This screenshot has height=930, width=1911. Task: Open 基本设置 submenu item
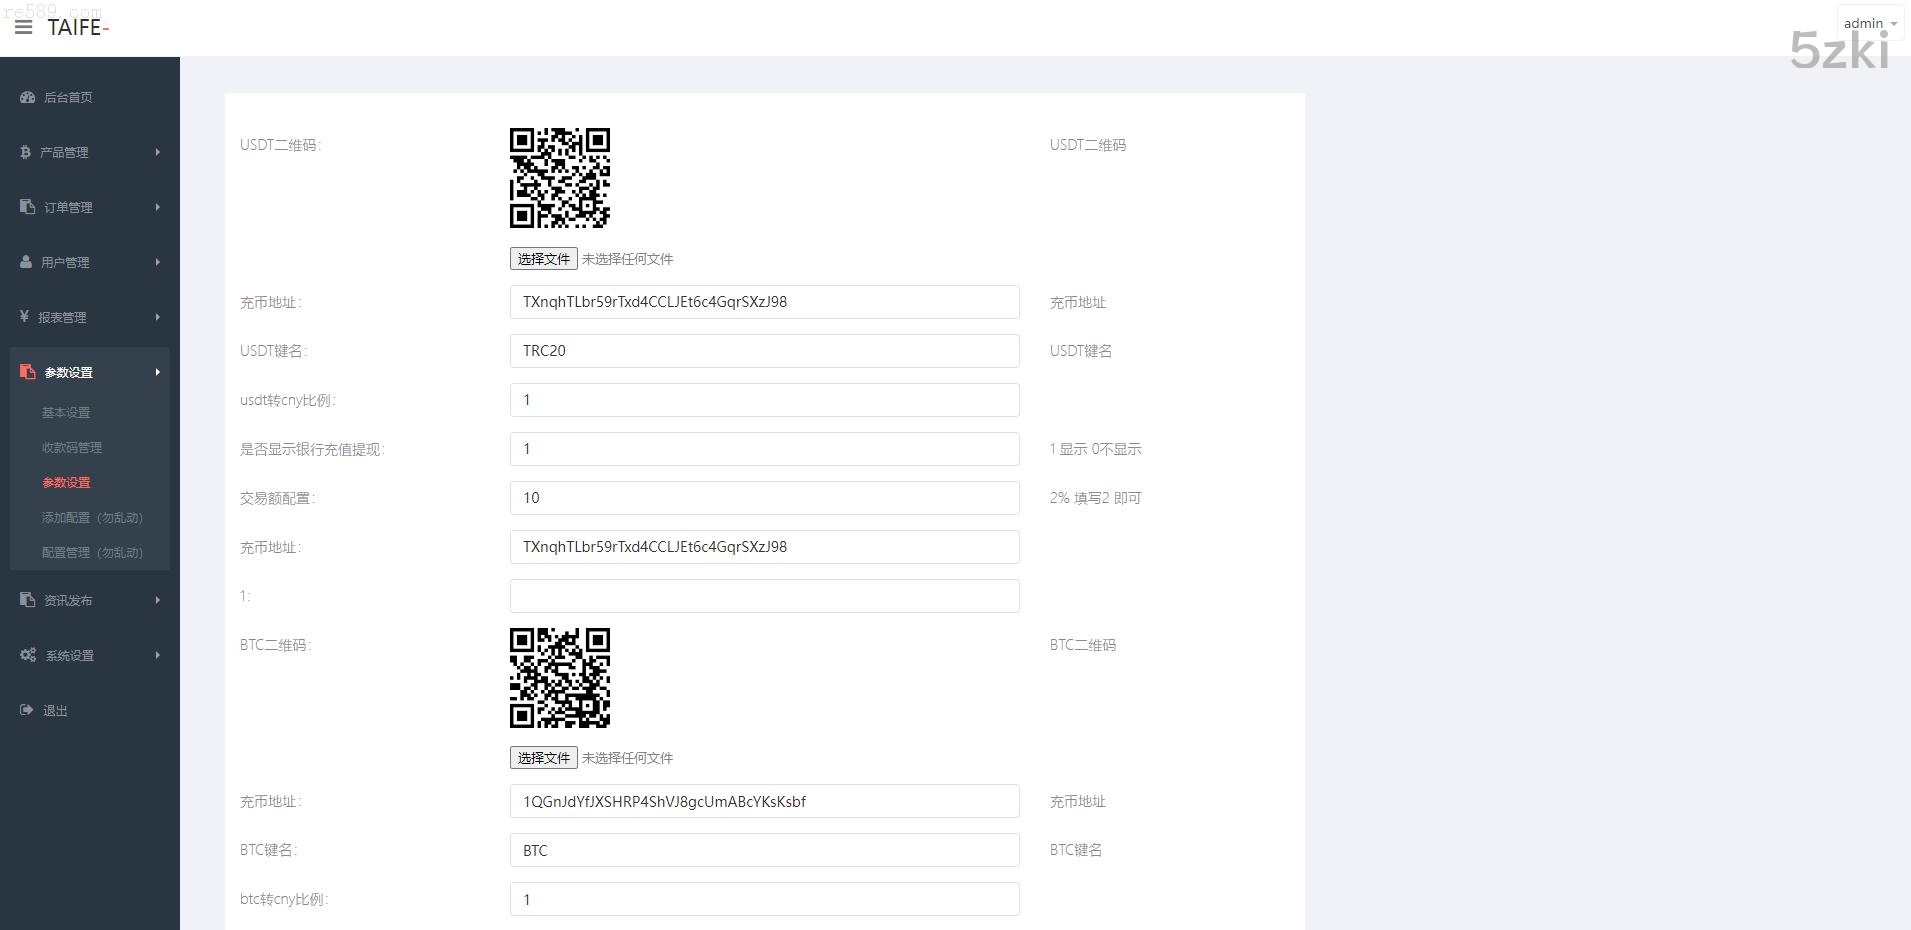pyautogui.click(x=66, y=412)
